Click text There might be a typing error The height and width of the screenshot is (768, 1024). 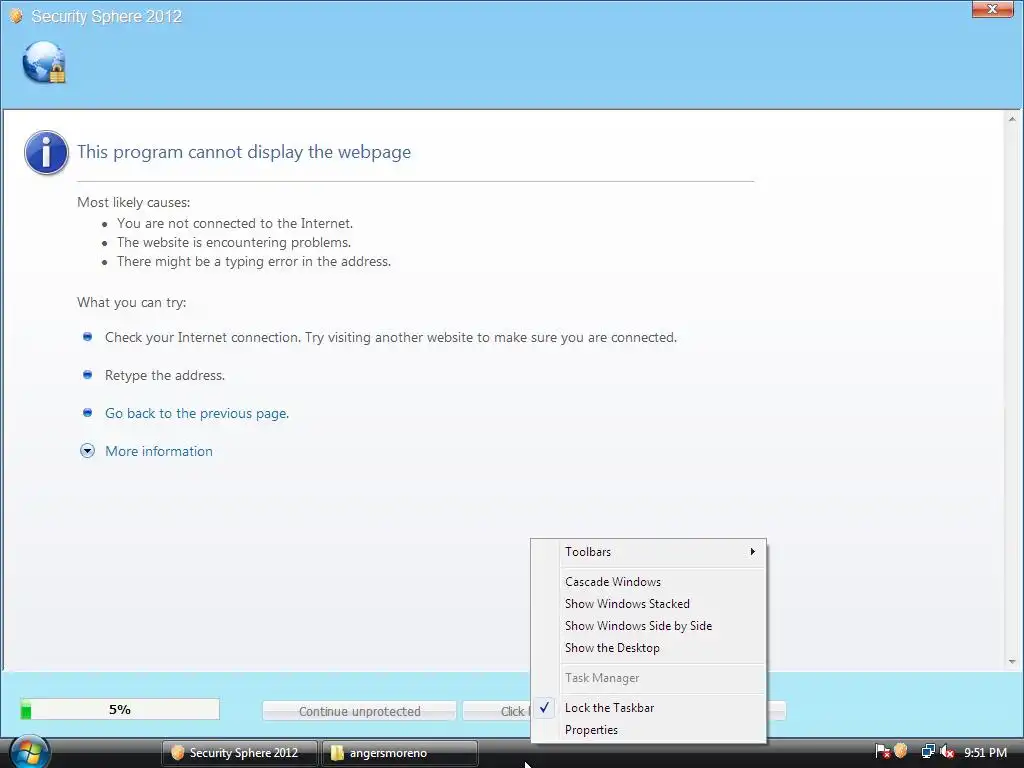click(x=254, y=261)
